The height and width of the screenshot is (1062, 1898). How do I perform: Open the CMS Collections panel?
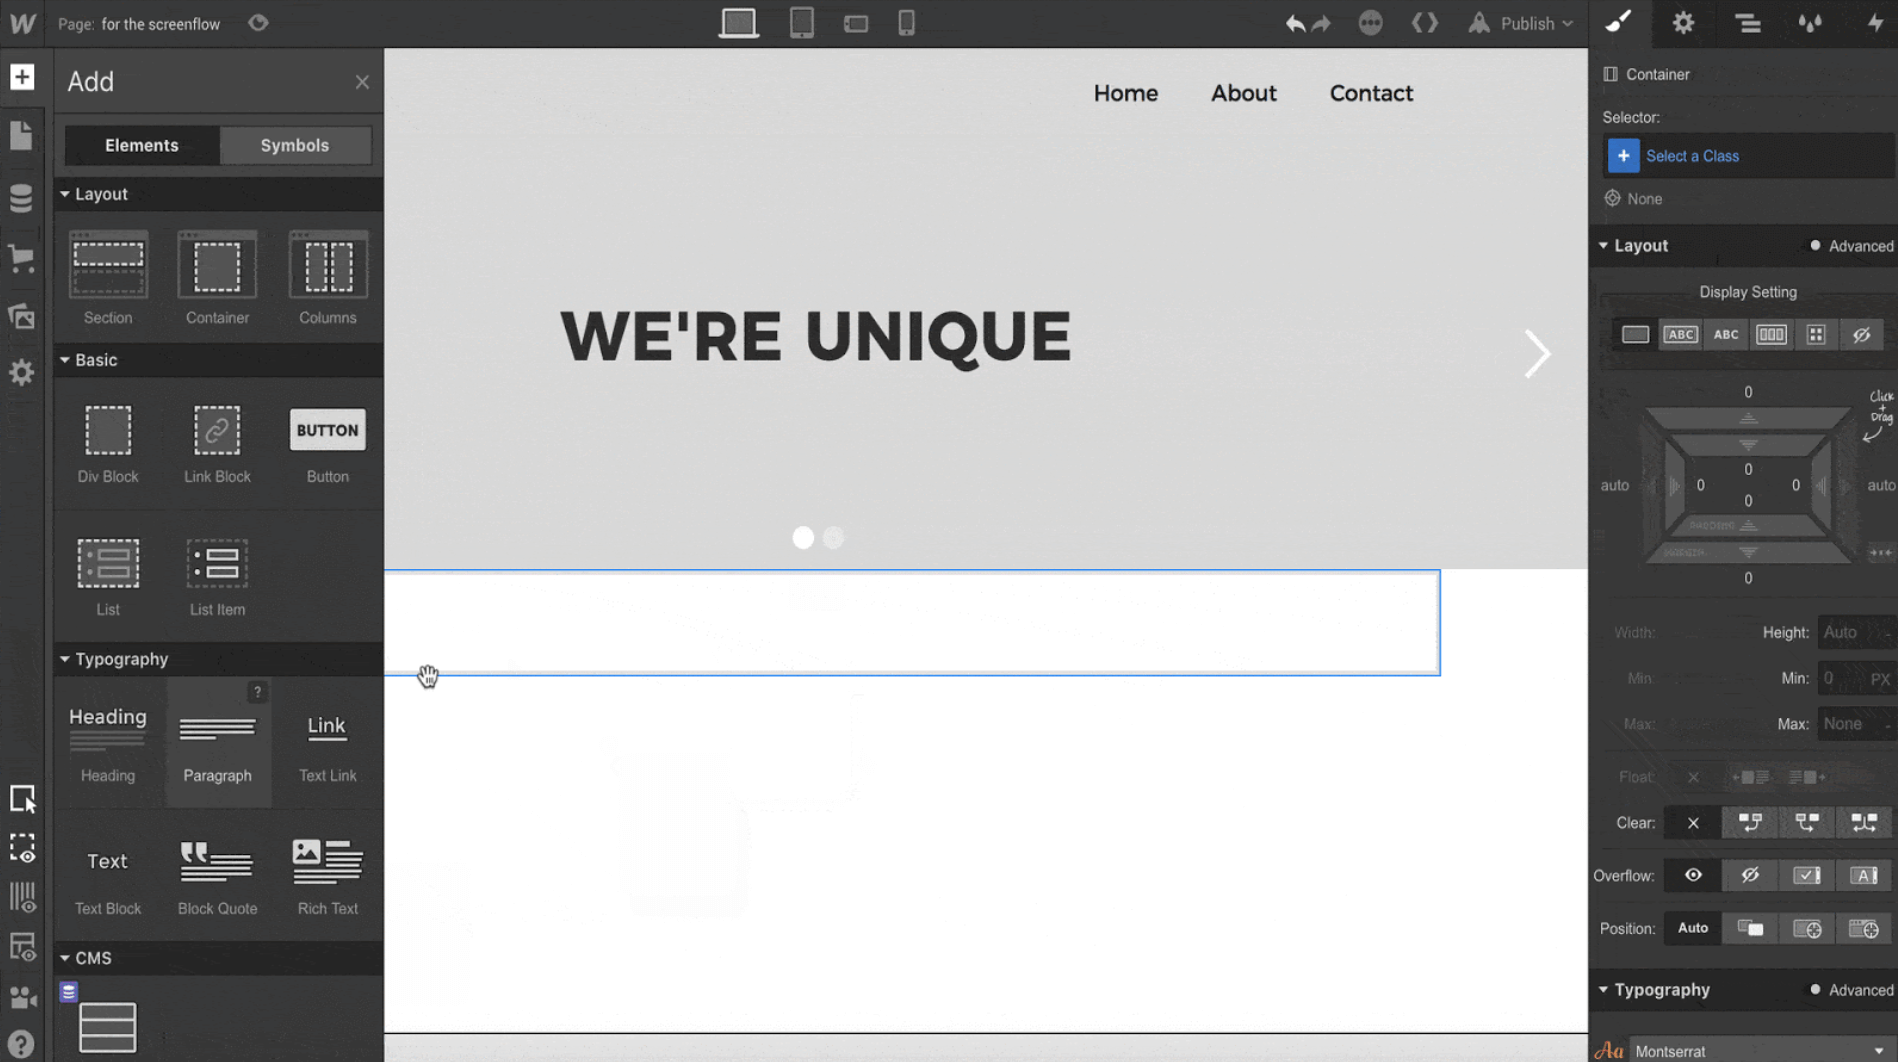pos(22,198)
